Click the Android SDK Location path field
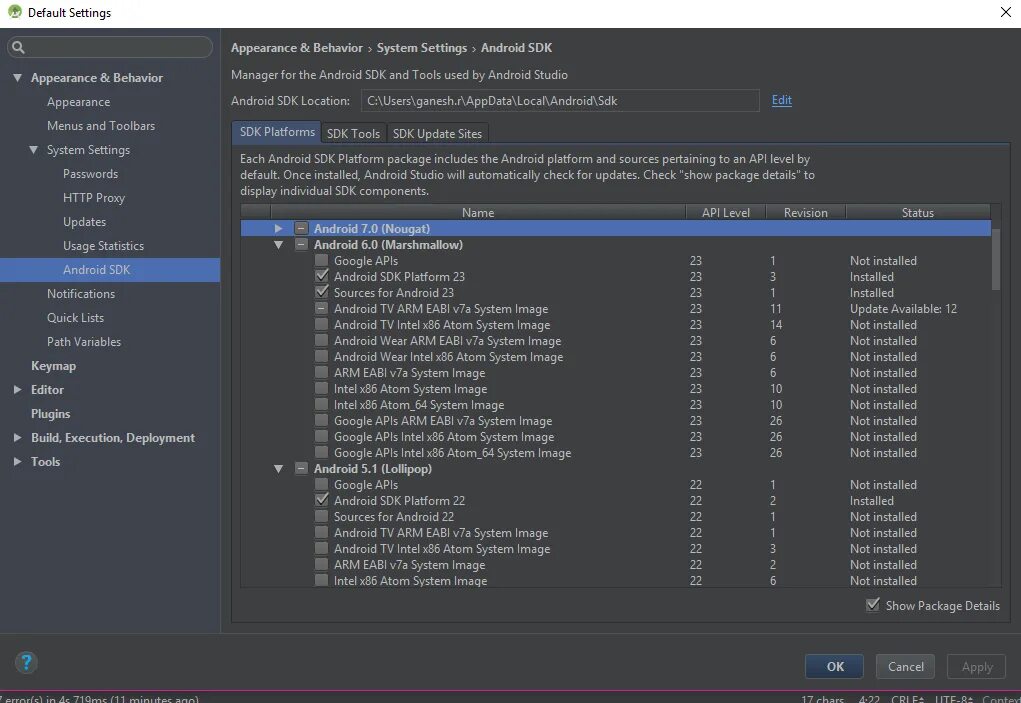The image size is (1021, 703). 560,100
